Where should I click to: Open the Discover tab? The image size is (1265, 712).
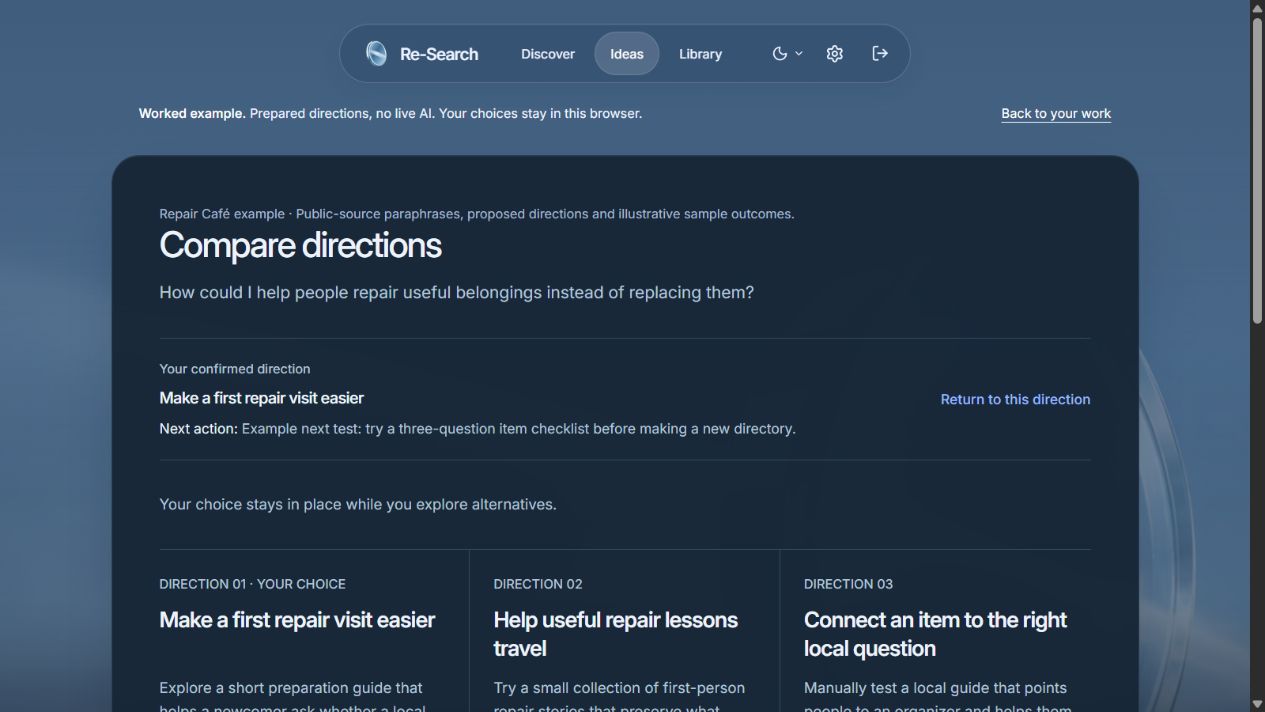click(x=548, y=54)
